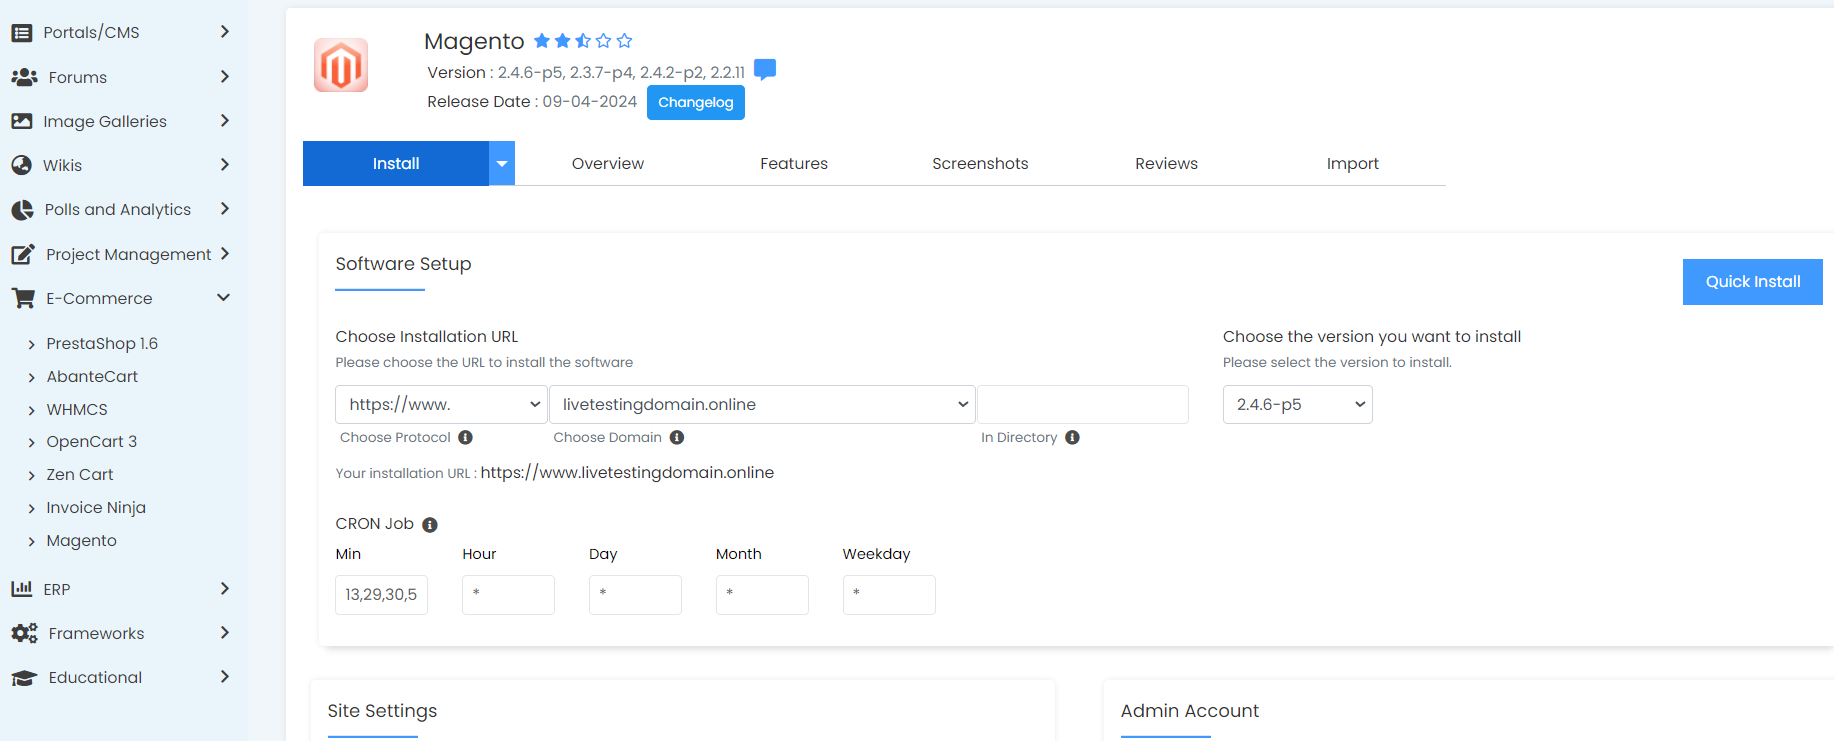Expand the Project Management category

[225, 253]
